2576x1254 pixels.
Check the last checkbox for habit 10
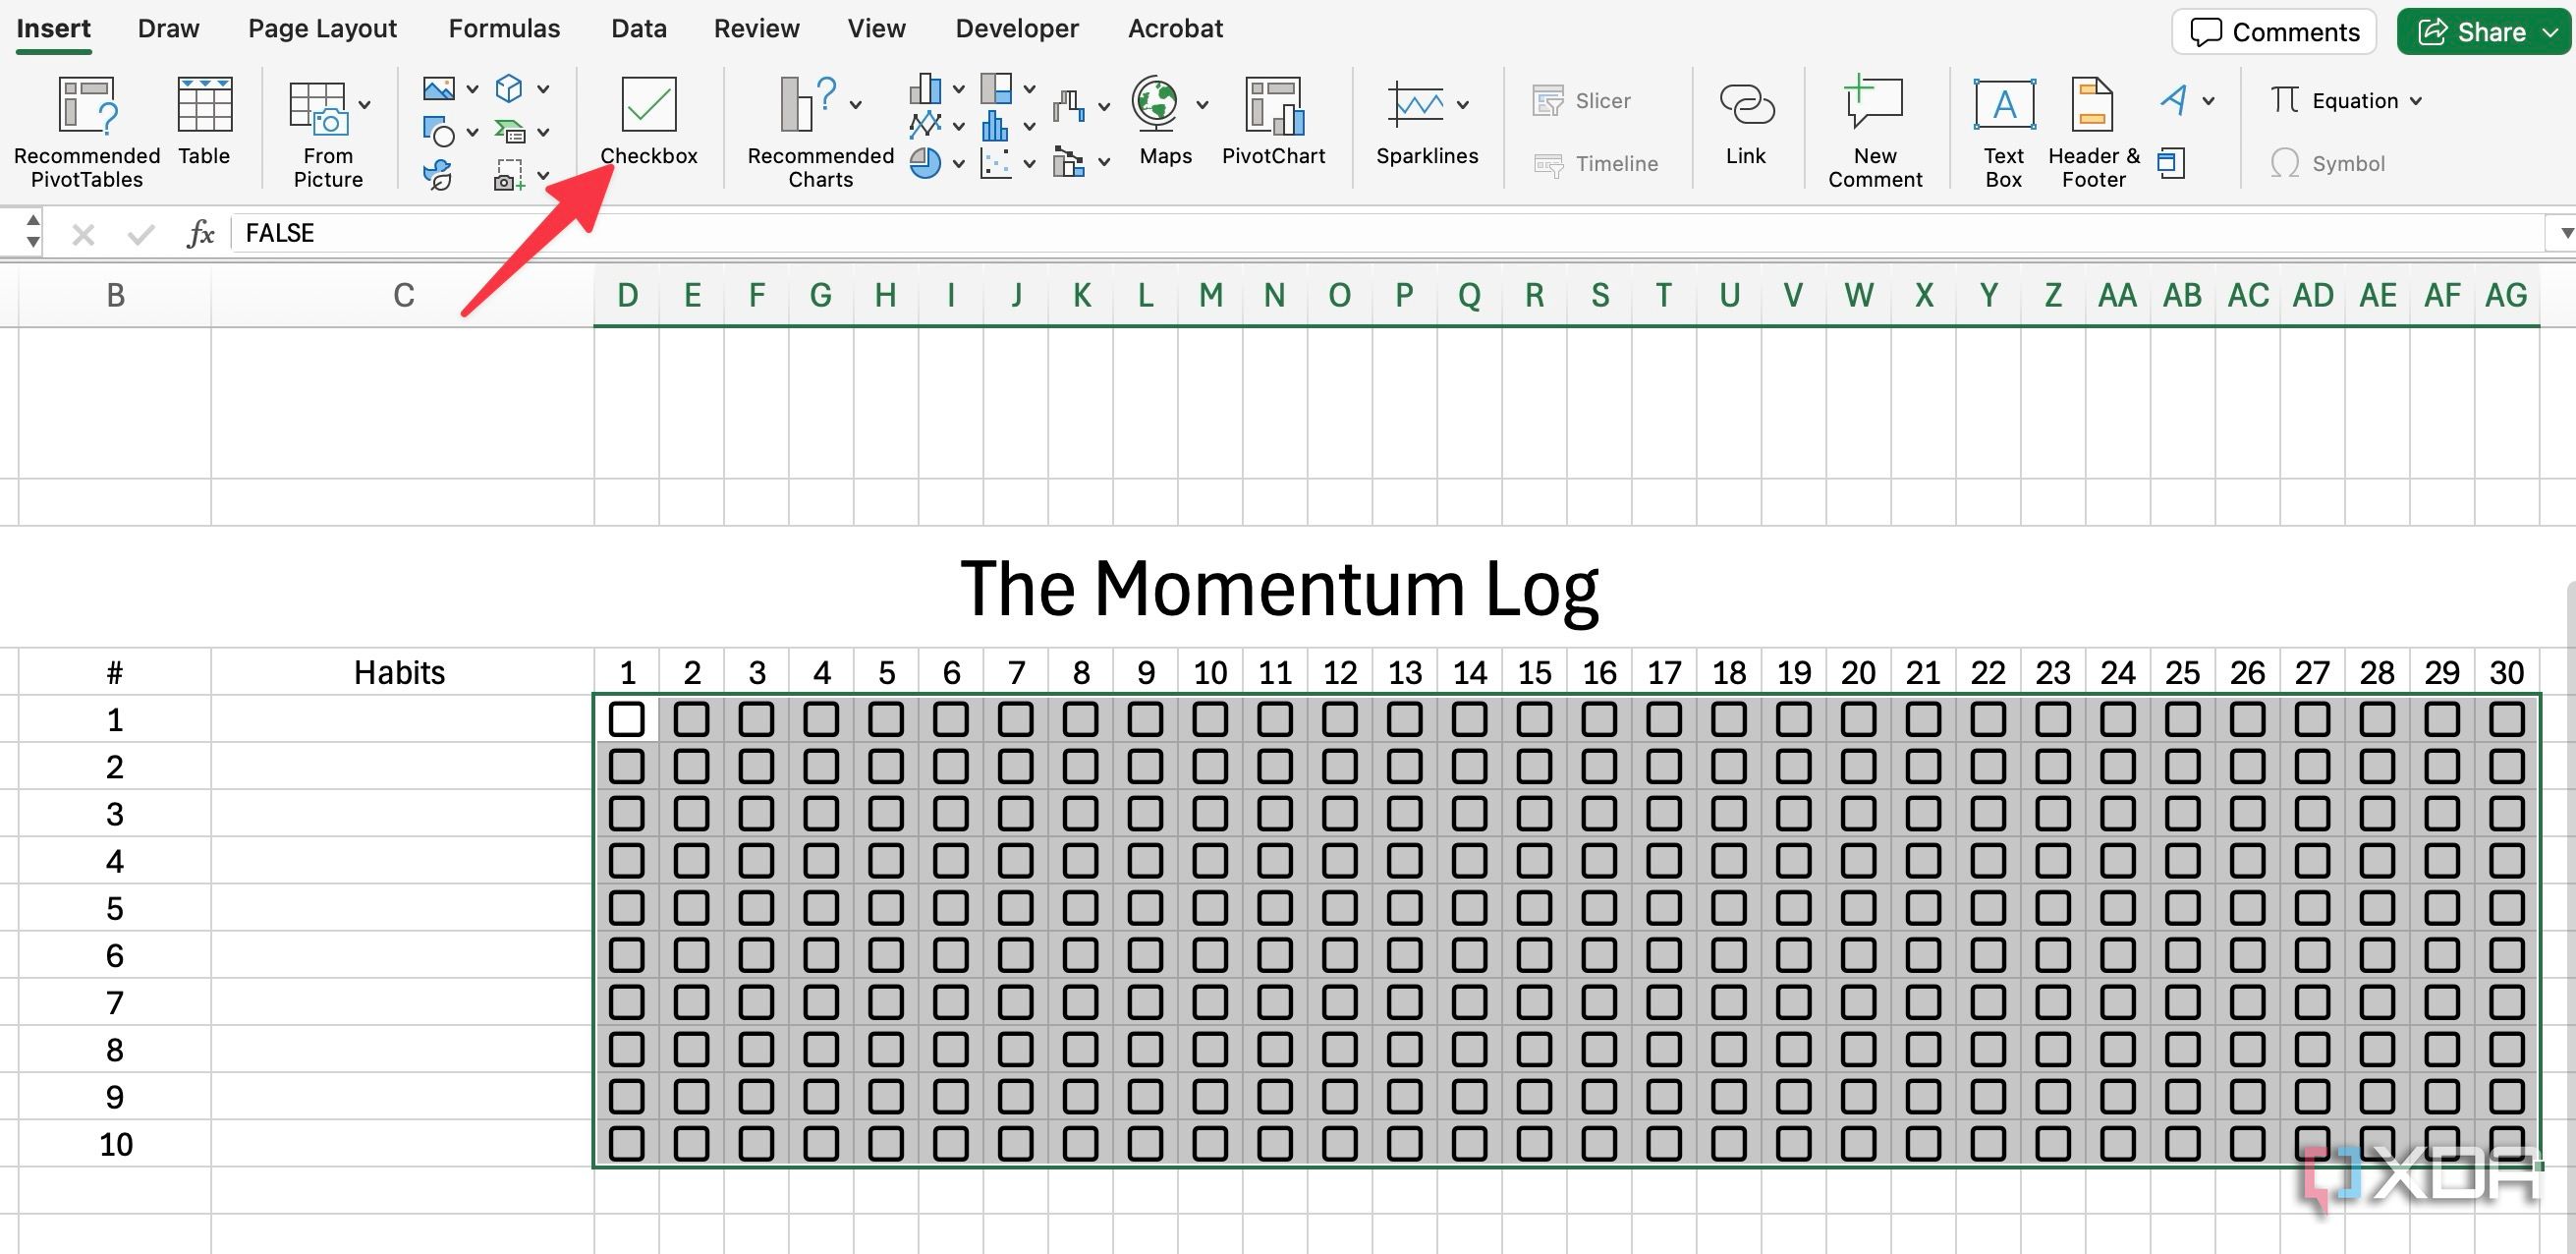(x=2507, y=1143)
